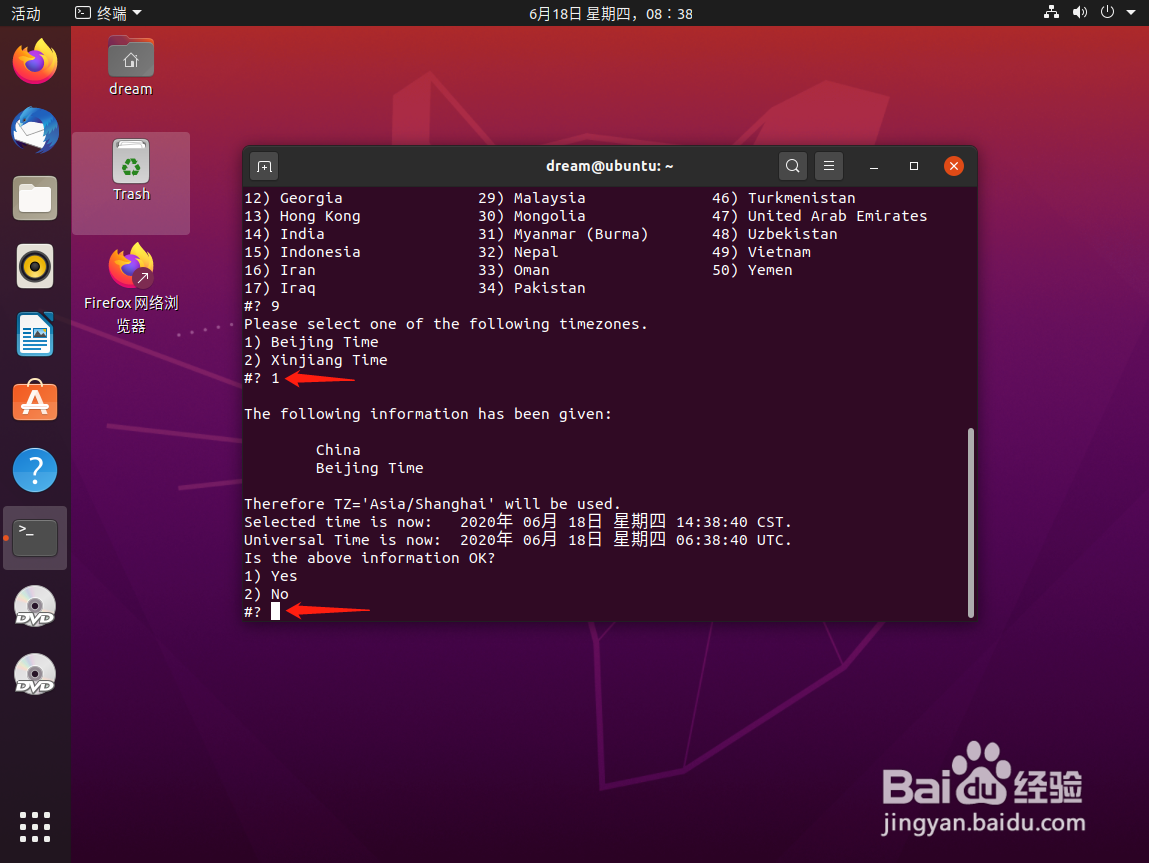Open the lower DVD disc in dock
The image size is (1149, 863).
34,674
